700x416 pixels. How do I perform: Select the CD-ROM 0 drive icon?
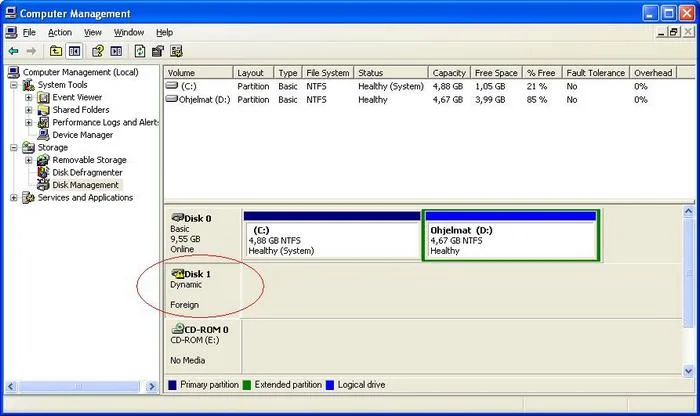[178, 328]
